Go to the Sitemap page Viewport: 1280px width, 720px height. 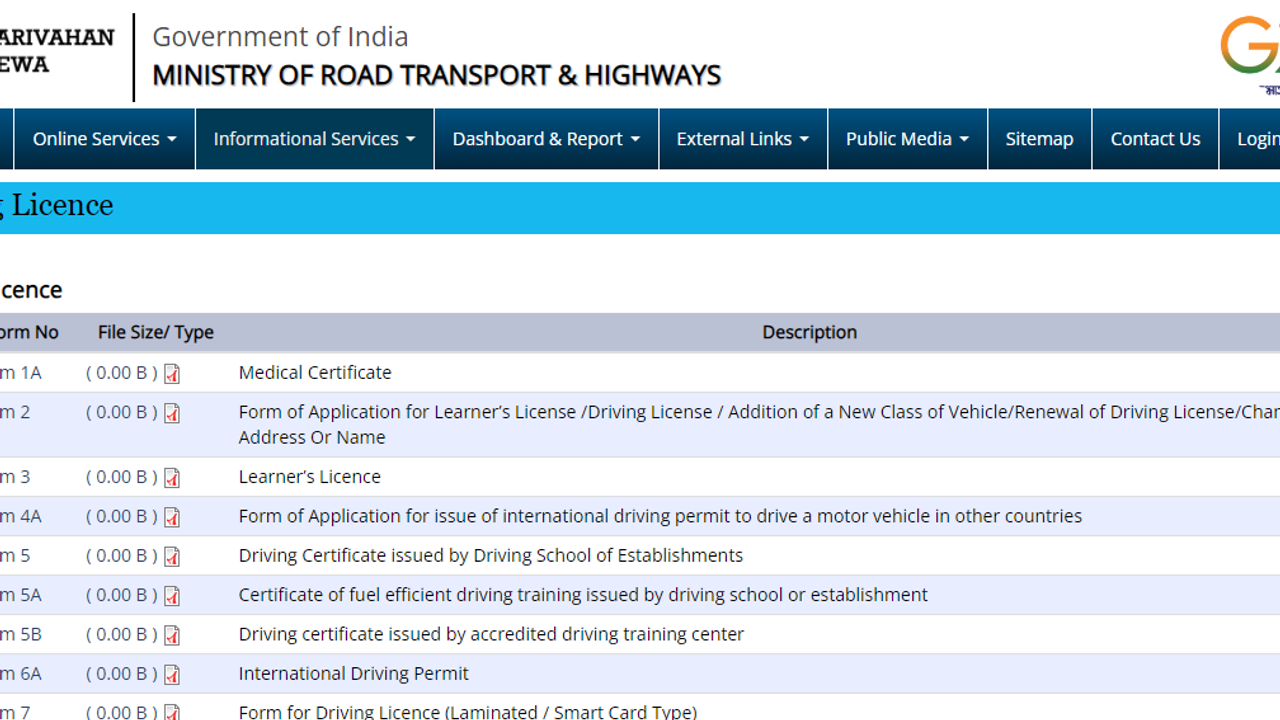point(1039,139)
